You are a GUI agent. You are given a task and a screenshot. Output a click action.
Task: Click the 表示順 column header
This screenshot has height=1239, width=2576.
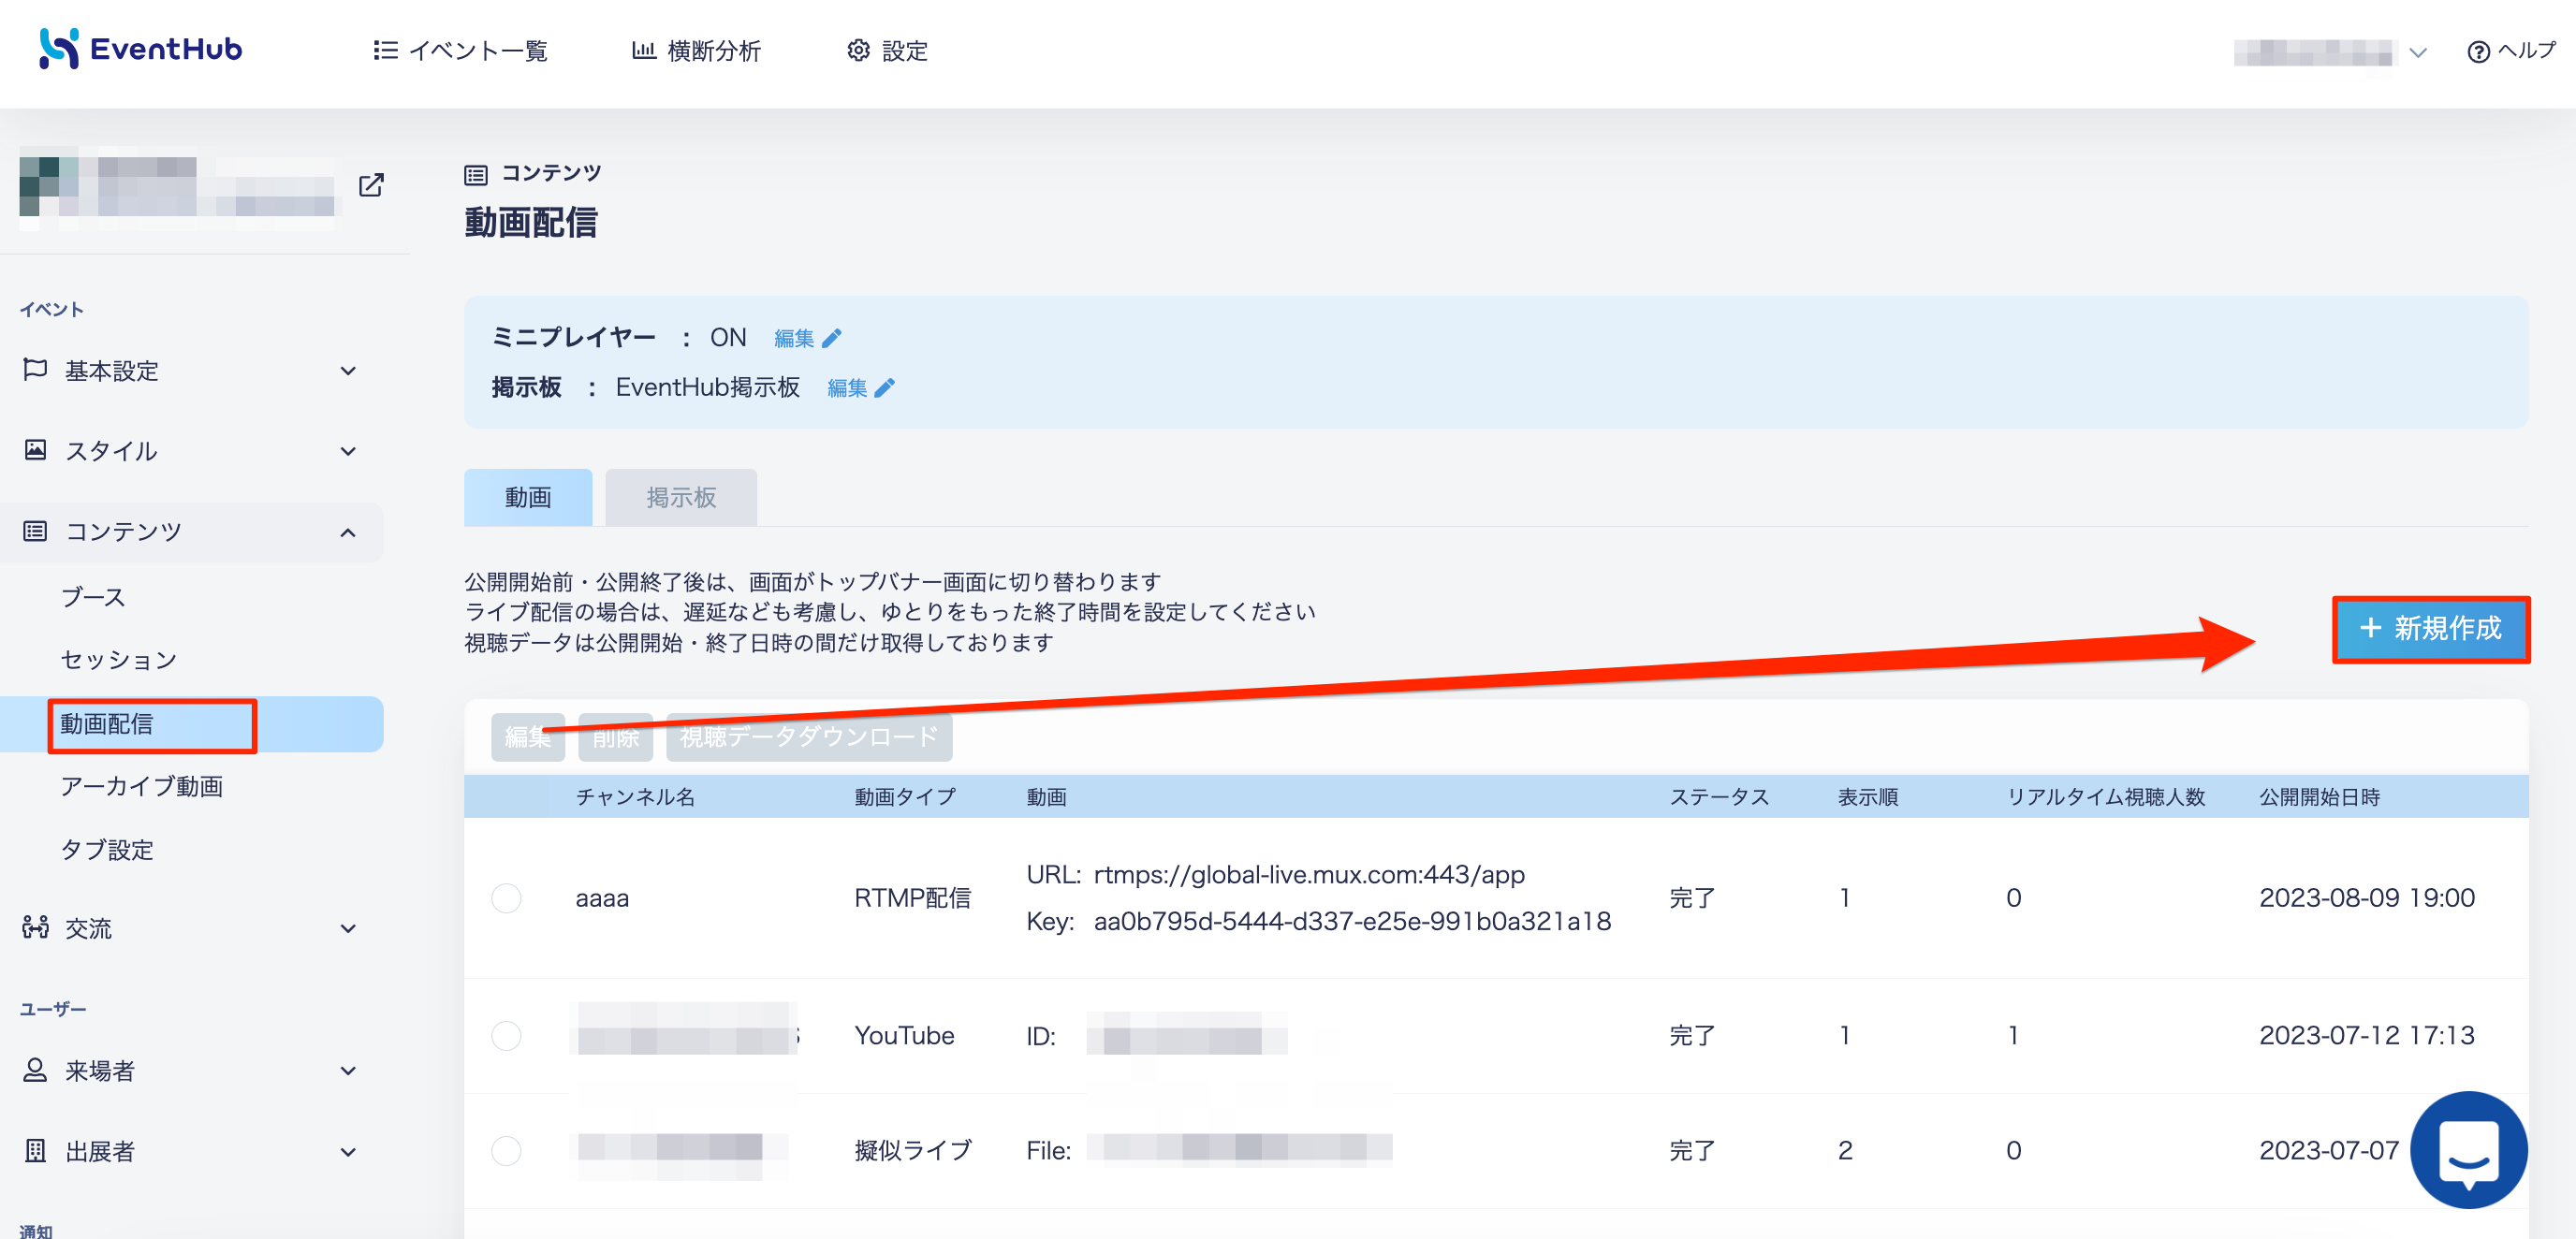1868,797
